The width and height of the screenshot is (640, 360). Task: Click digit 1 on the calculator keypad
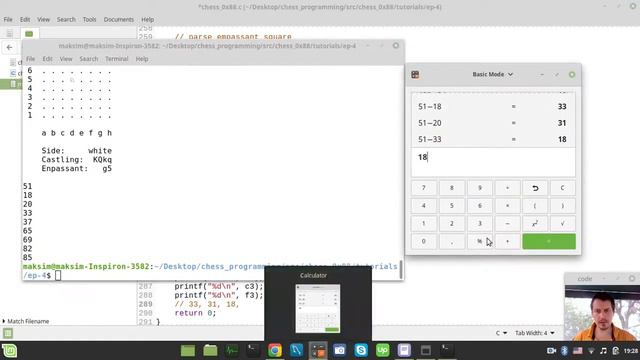pyautogui.click(x=424, y=223)
